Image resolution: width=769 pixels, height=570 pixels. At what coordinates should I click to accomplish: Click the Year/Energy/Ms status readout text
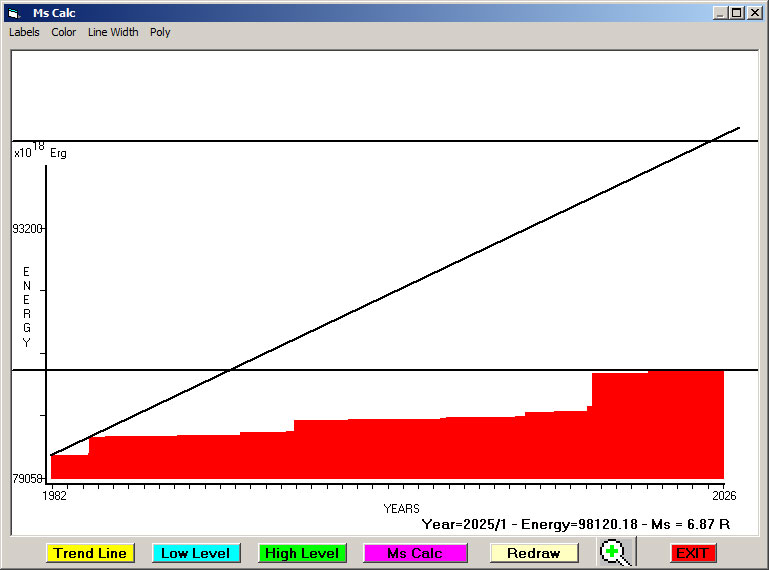pos(576,524)
